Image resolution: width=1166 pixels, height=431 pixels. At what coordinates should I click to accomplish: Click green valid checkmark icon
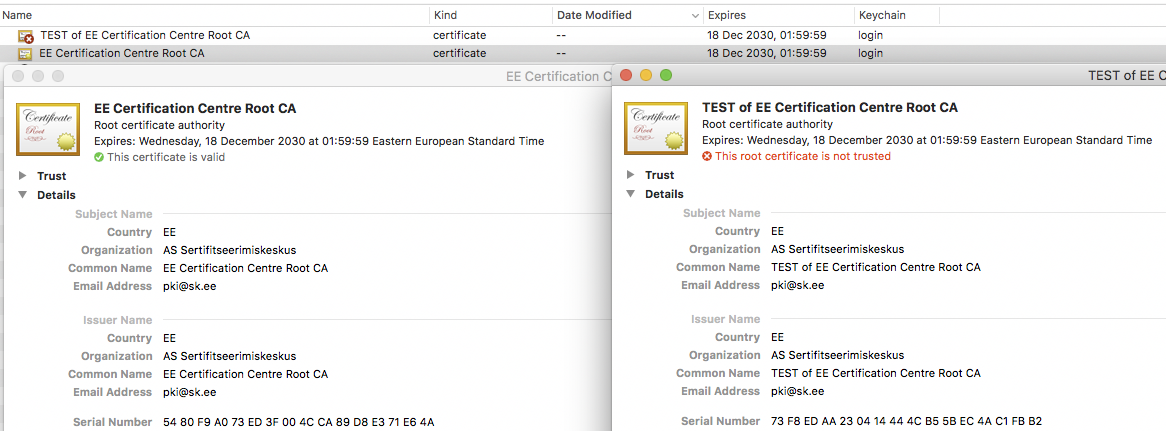point(100,157)
